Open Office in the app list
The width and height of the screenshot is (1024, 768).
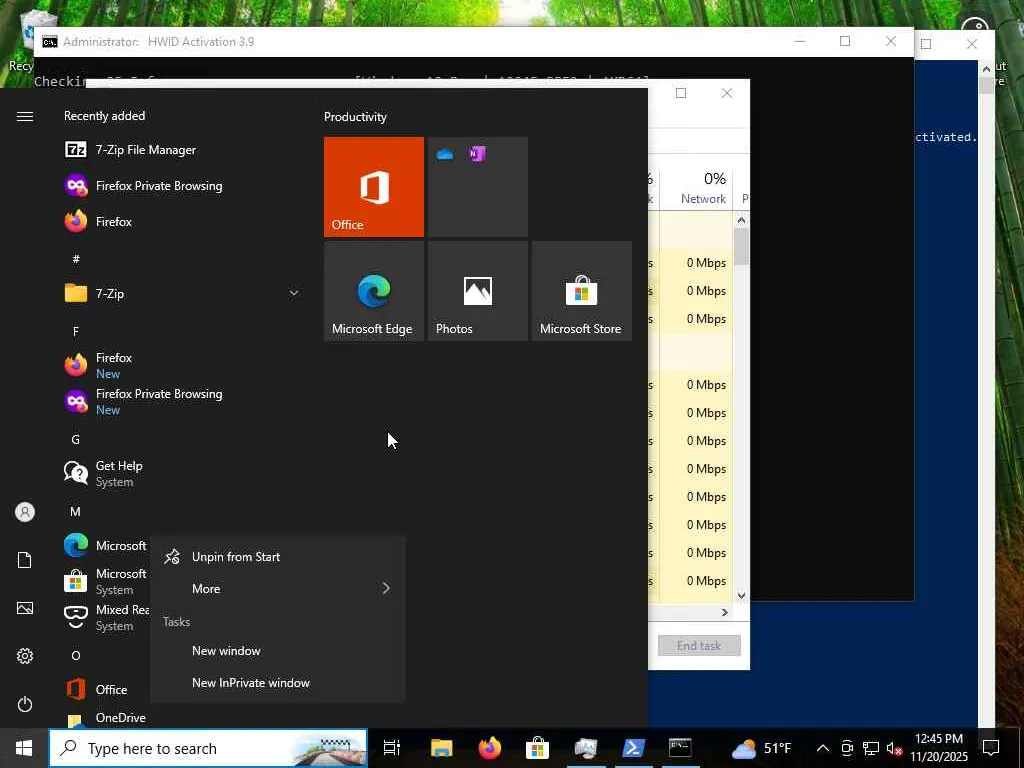(x=104, y=689)
